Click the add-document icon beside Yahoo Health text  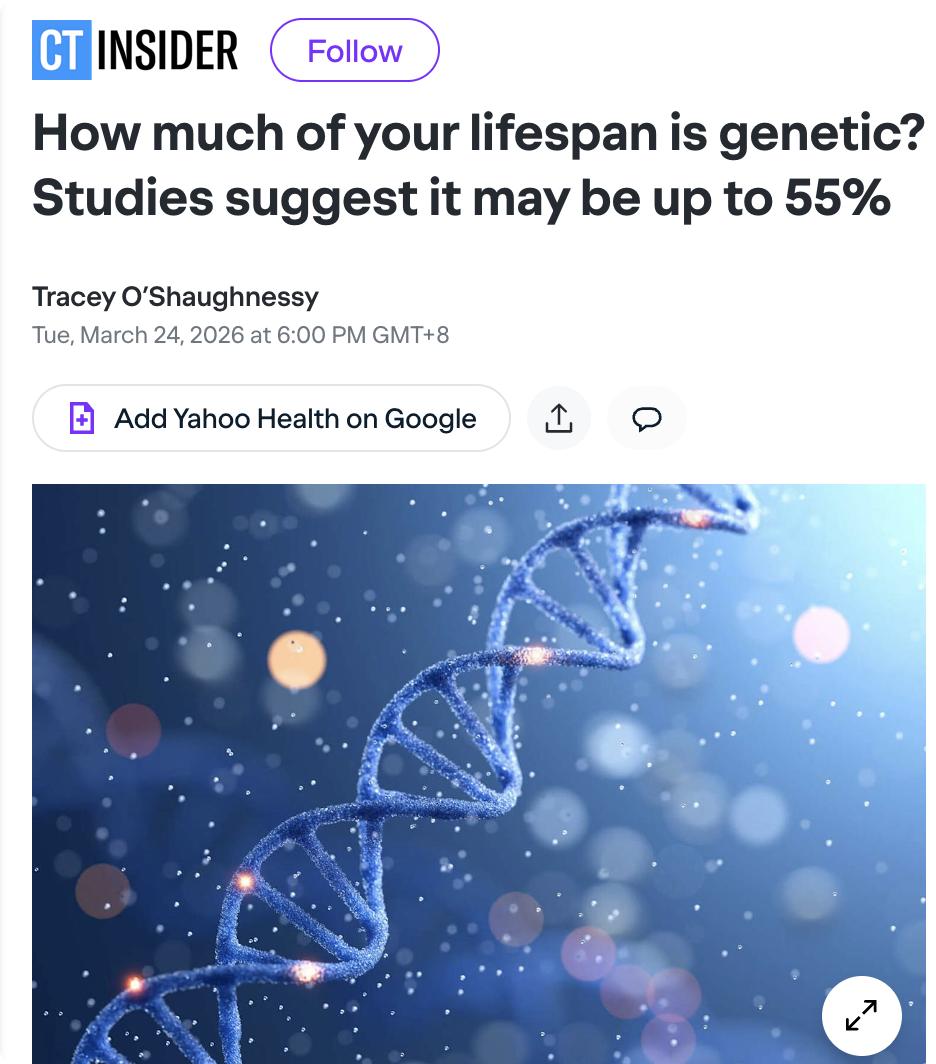pyautogui.click(x=83, y=418)
